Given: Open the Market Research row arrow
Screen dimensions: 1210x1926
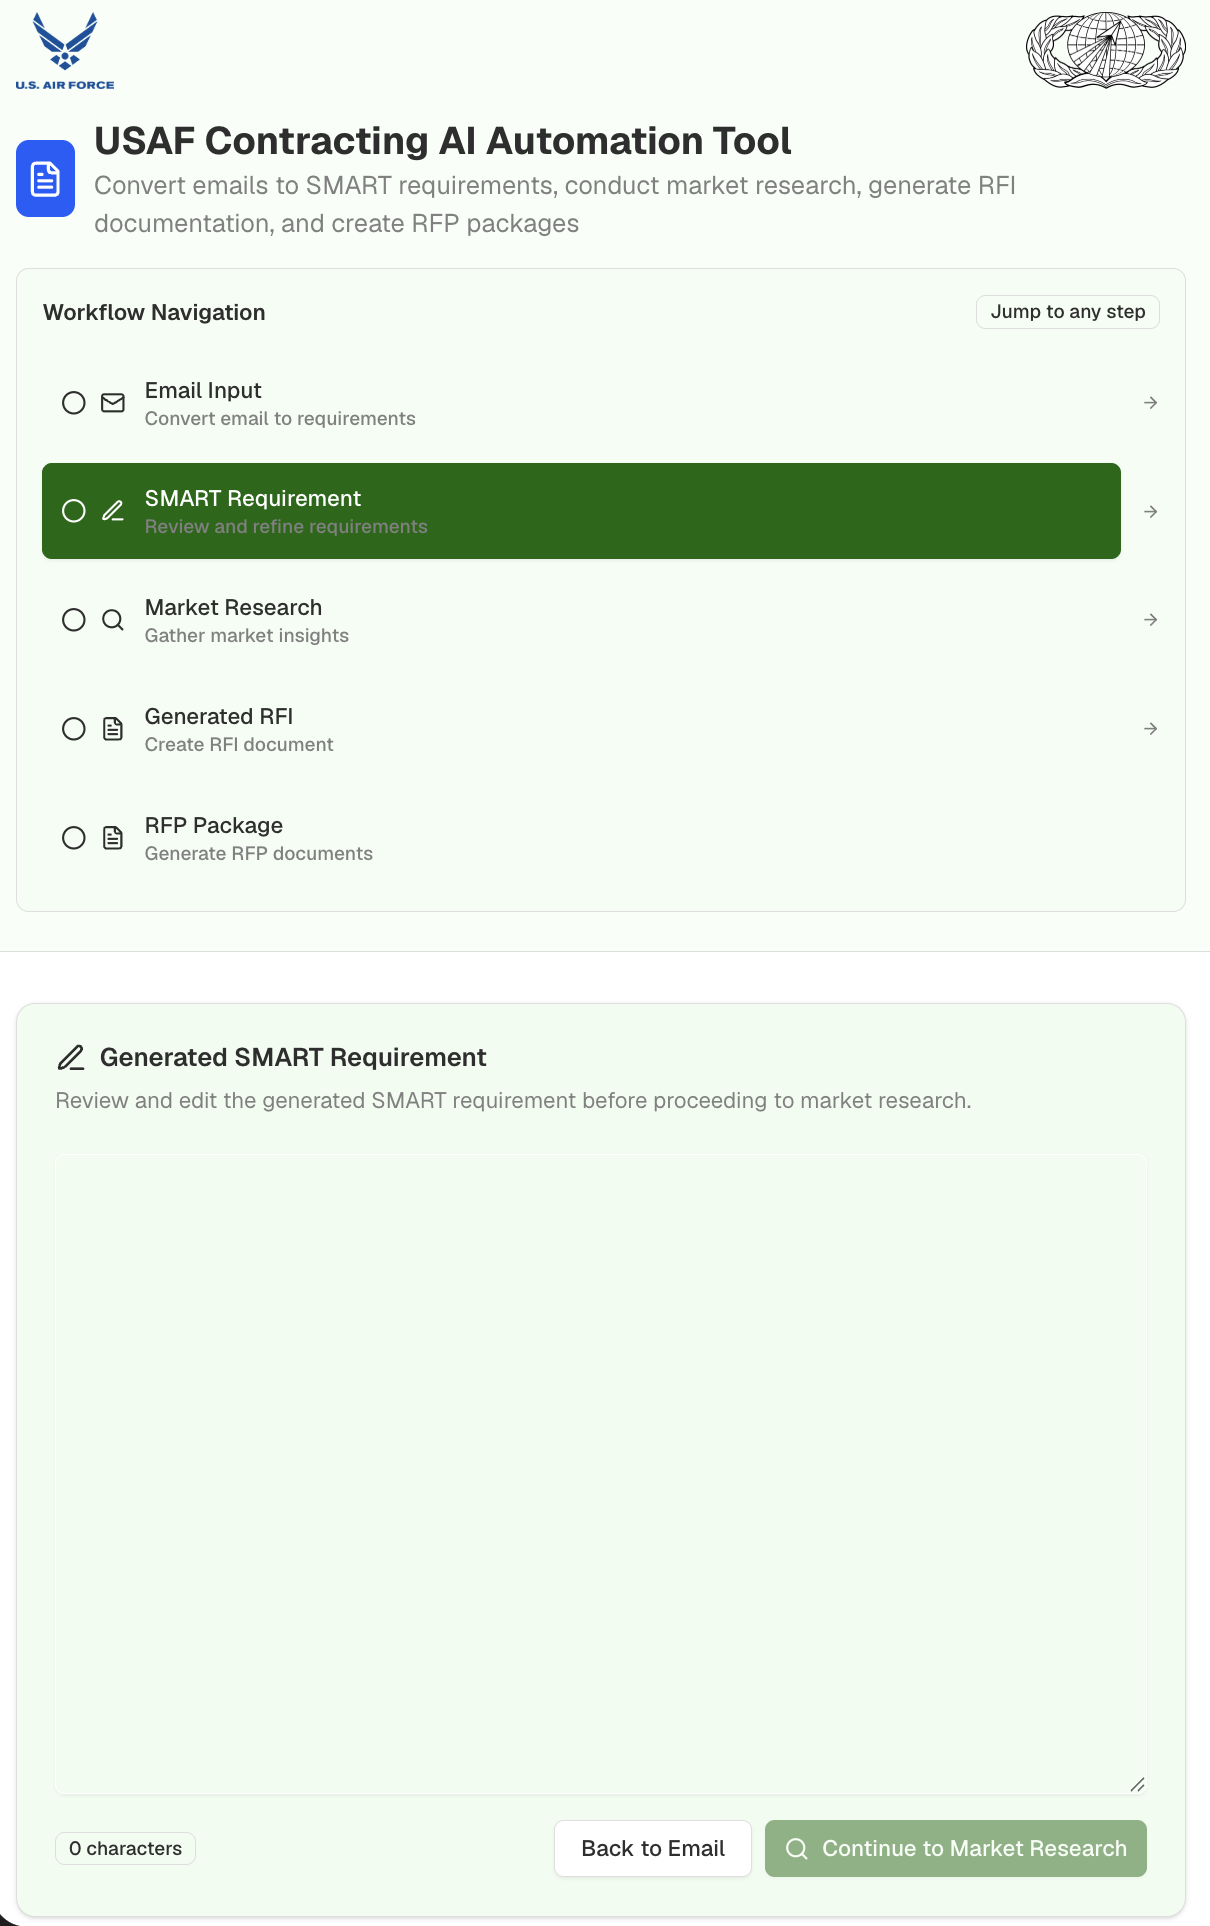Looking at the screenshot, I should (x=1151, y=620).
